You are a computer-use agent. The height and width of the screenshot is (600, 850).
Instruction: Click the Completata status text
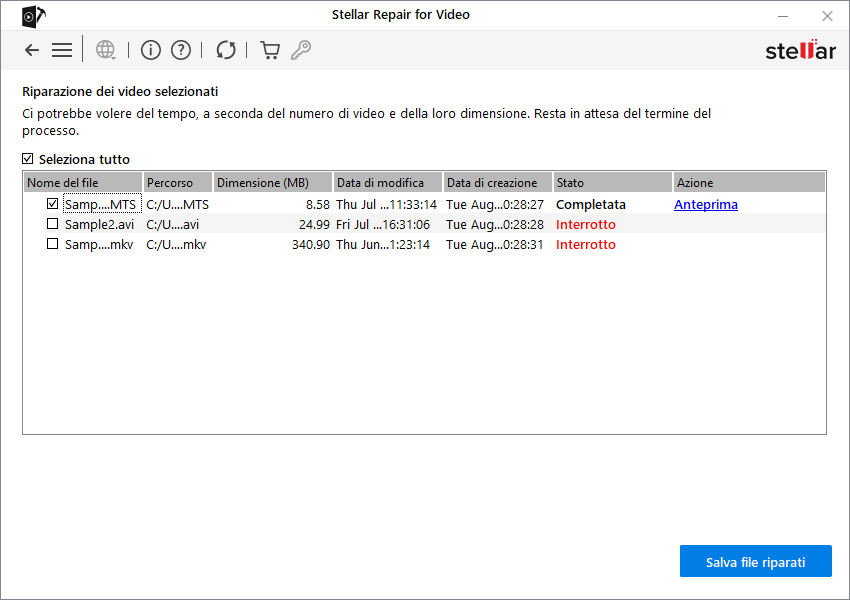coord(591,204)
